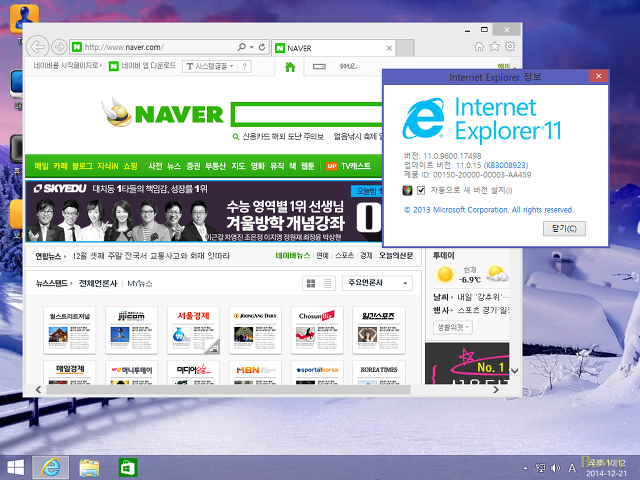640x480 pixels.
Task: Open the KB3008923 update link
Action: point(506,165)
